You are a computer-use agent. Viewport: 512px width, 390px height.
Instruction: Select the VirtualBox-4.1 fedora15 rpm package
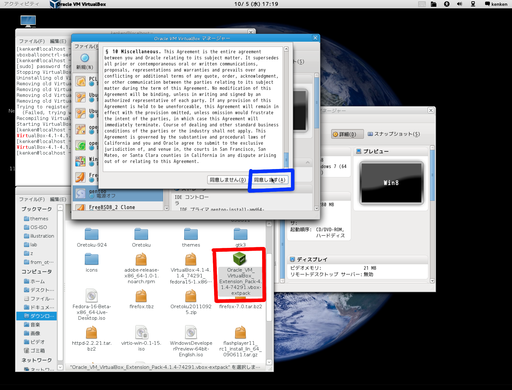(x=191, y=268)
